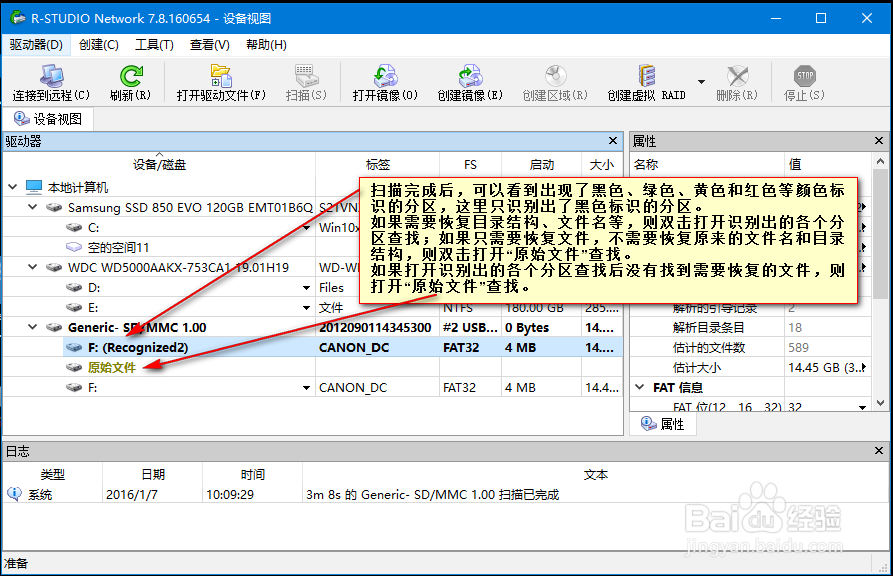Click the 连接到远程 toolbar icon
This screenshot has height=576, width=893.
[x=51, y=76]
